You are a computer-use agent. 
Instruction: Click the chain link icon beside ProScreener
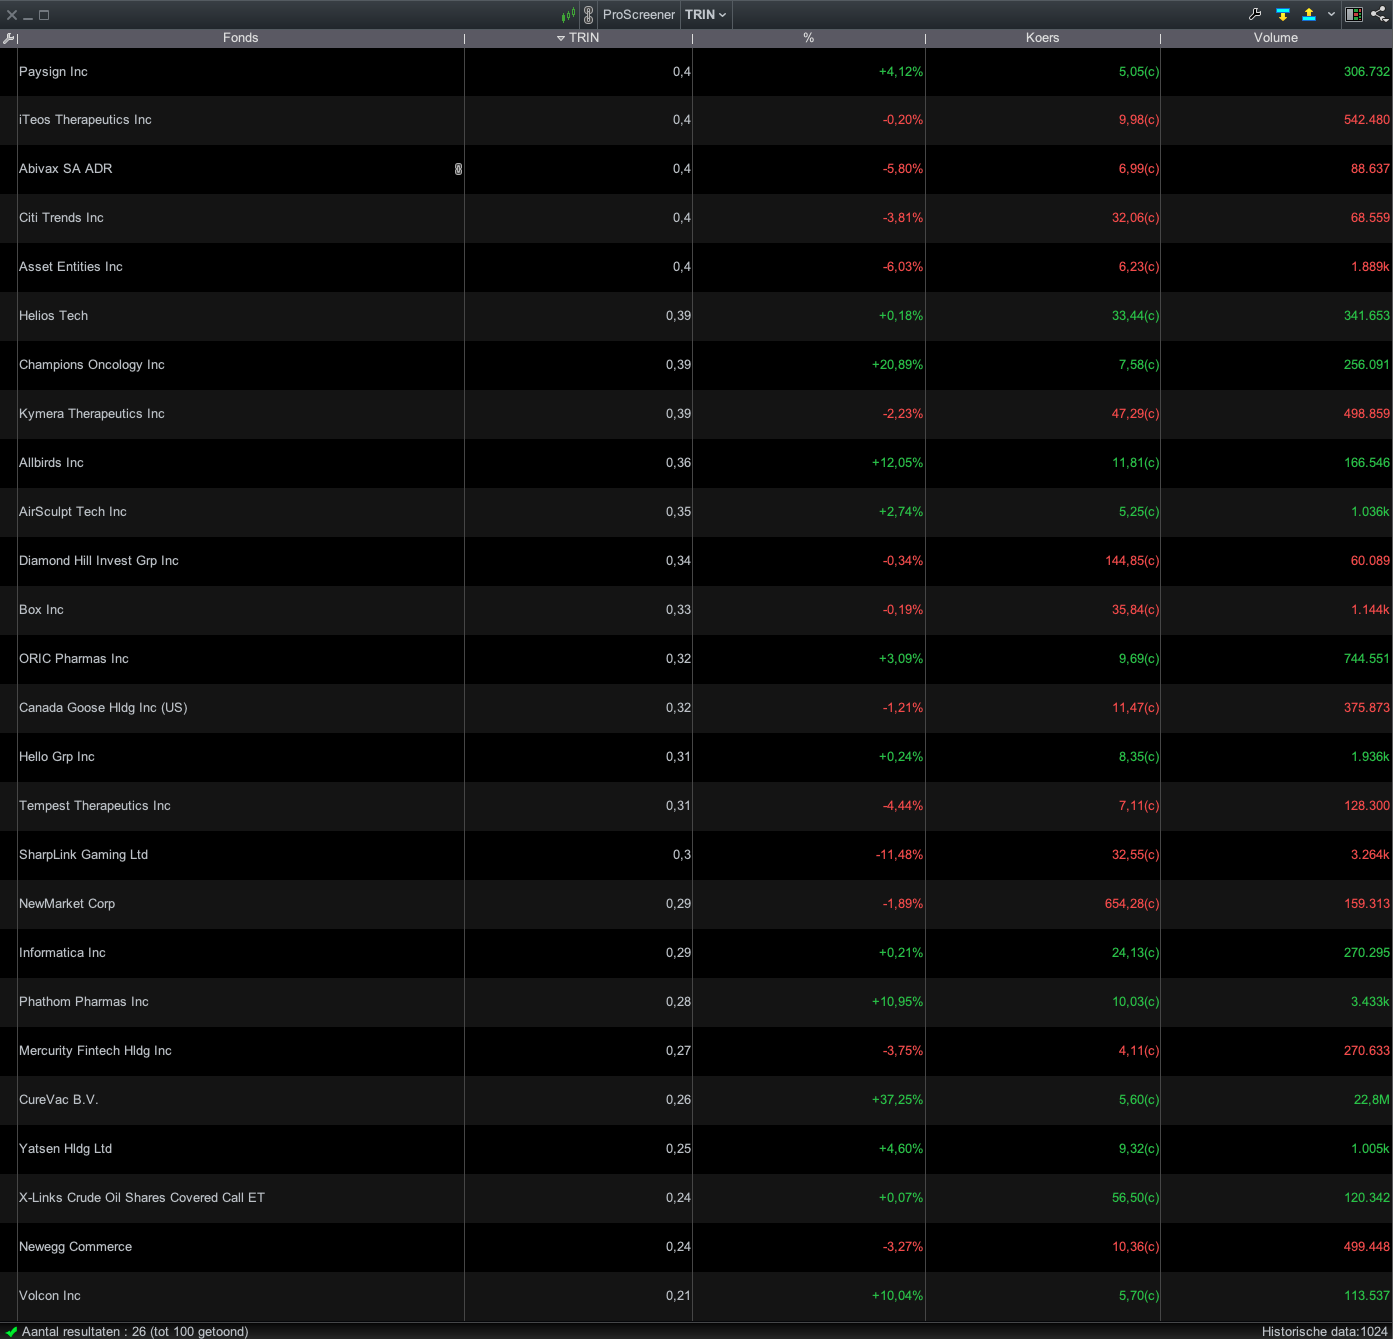coord(588,15)
